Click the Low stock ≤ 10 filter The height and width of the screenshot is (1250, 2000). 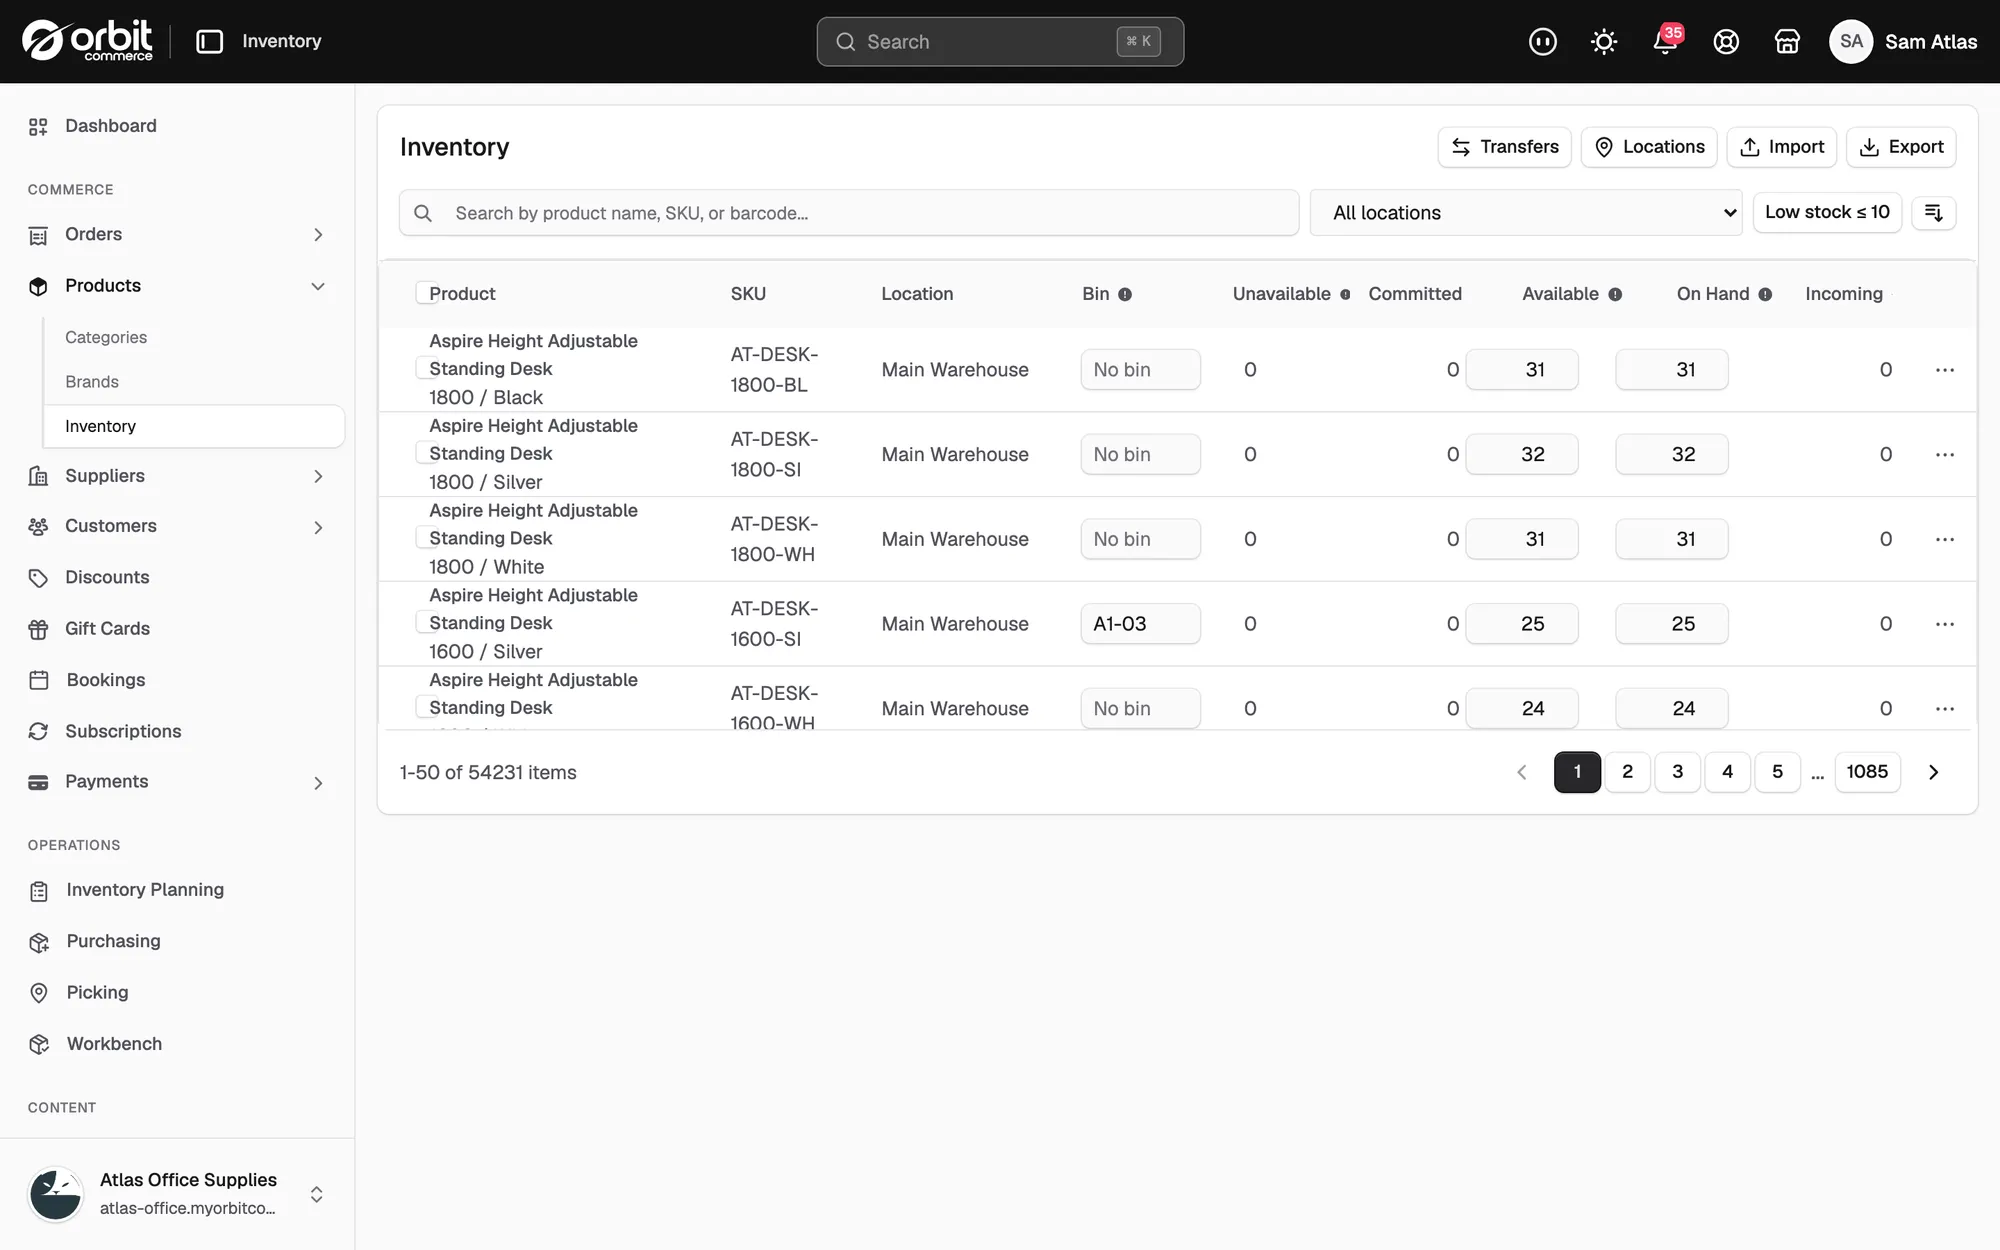[x=1827, y=212]
